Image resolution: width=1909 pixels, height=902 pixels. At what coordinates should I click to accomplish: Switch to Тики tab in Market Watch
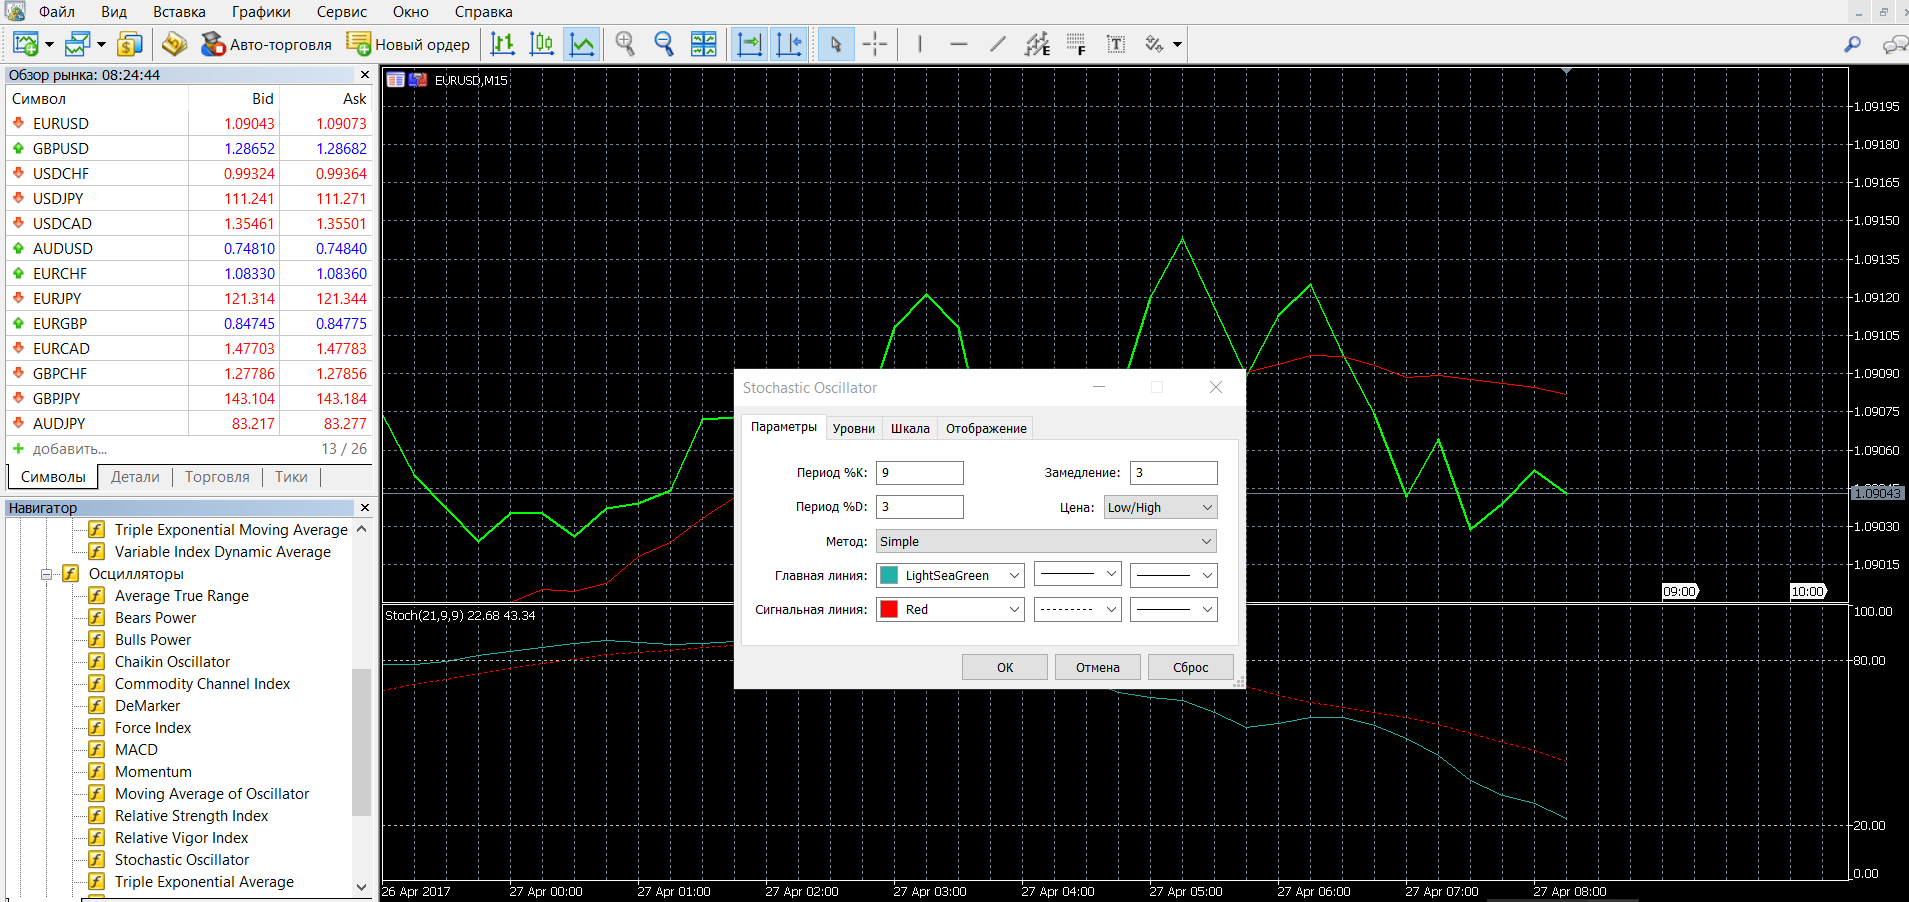click(x=291, y=477)
